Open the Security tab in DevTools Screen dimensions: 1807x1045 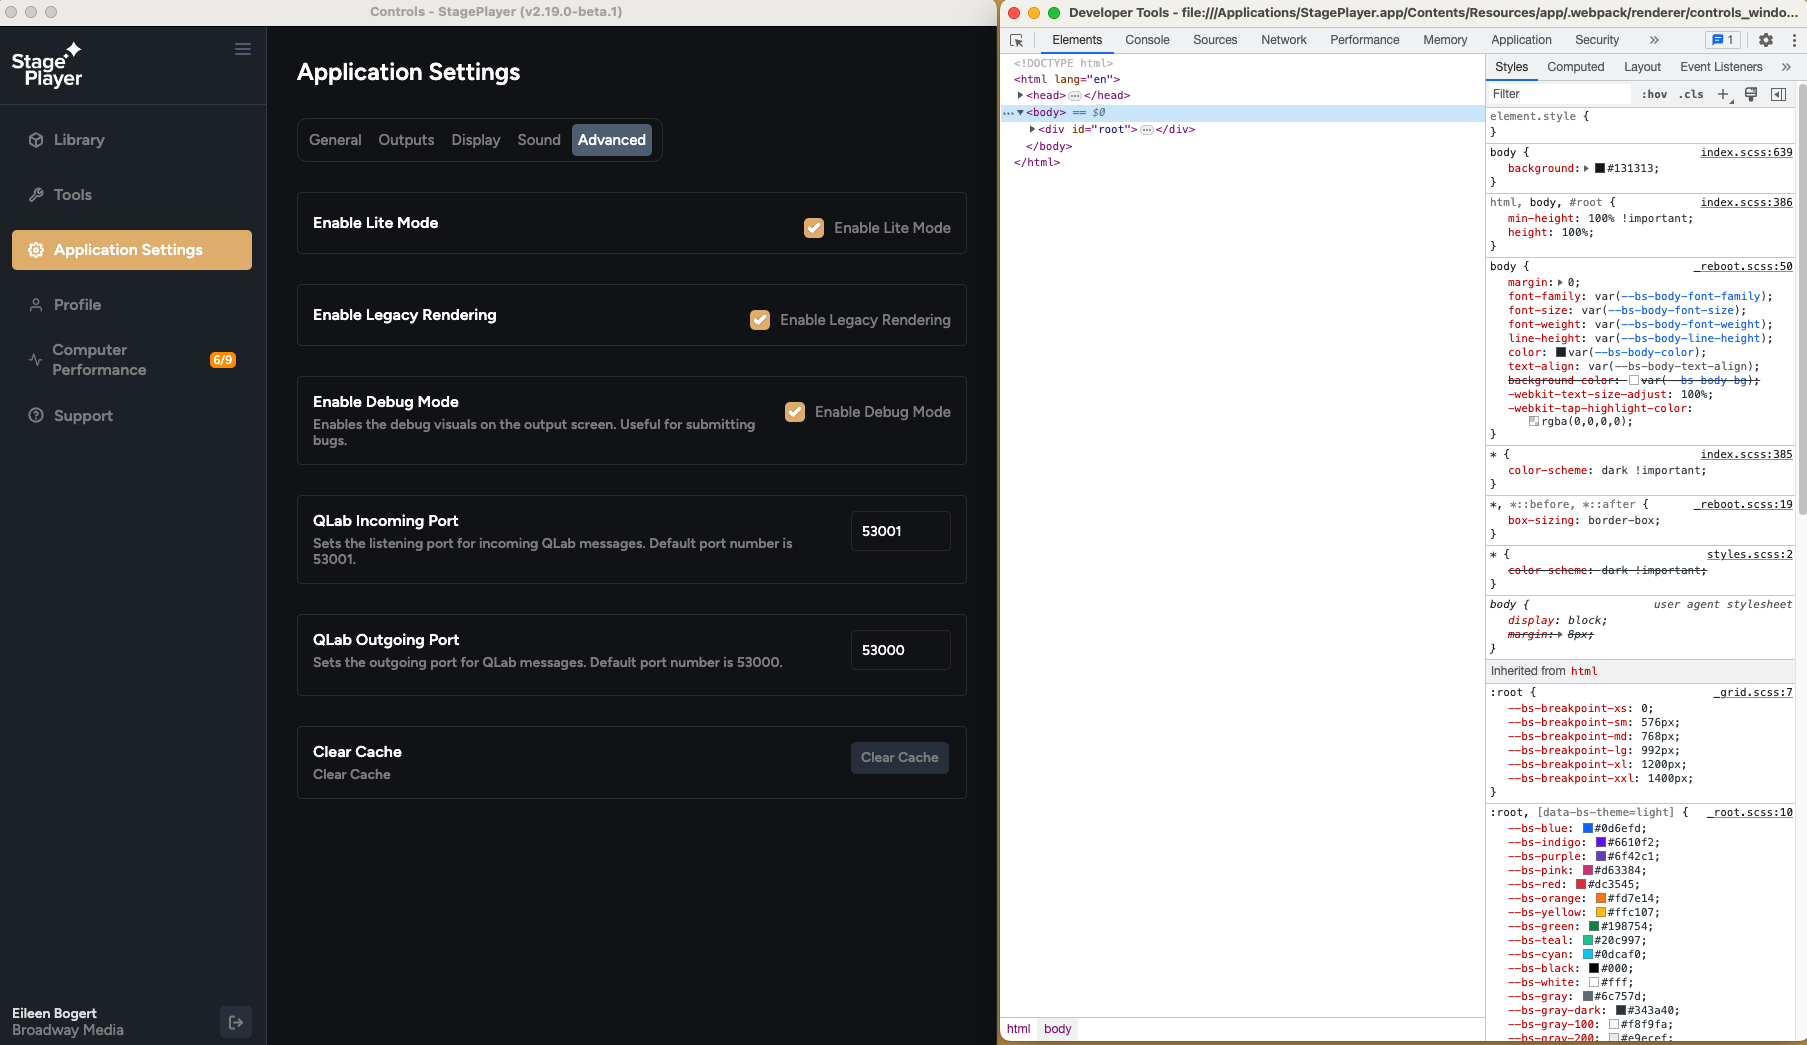tap(1597, 40)
